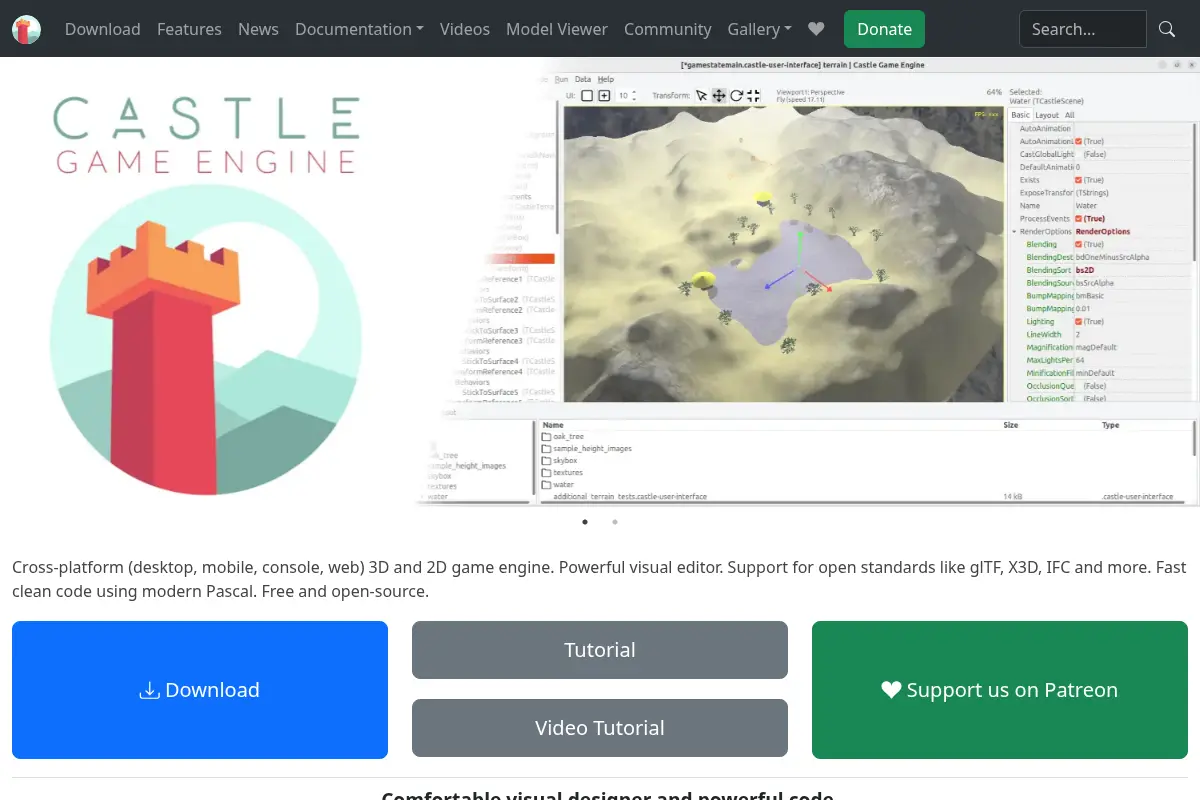Click the big blue Download button
Screen dimensions: 1200x800
[200, 690]
